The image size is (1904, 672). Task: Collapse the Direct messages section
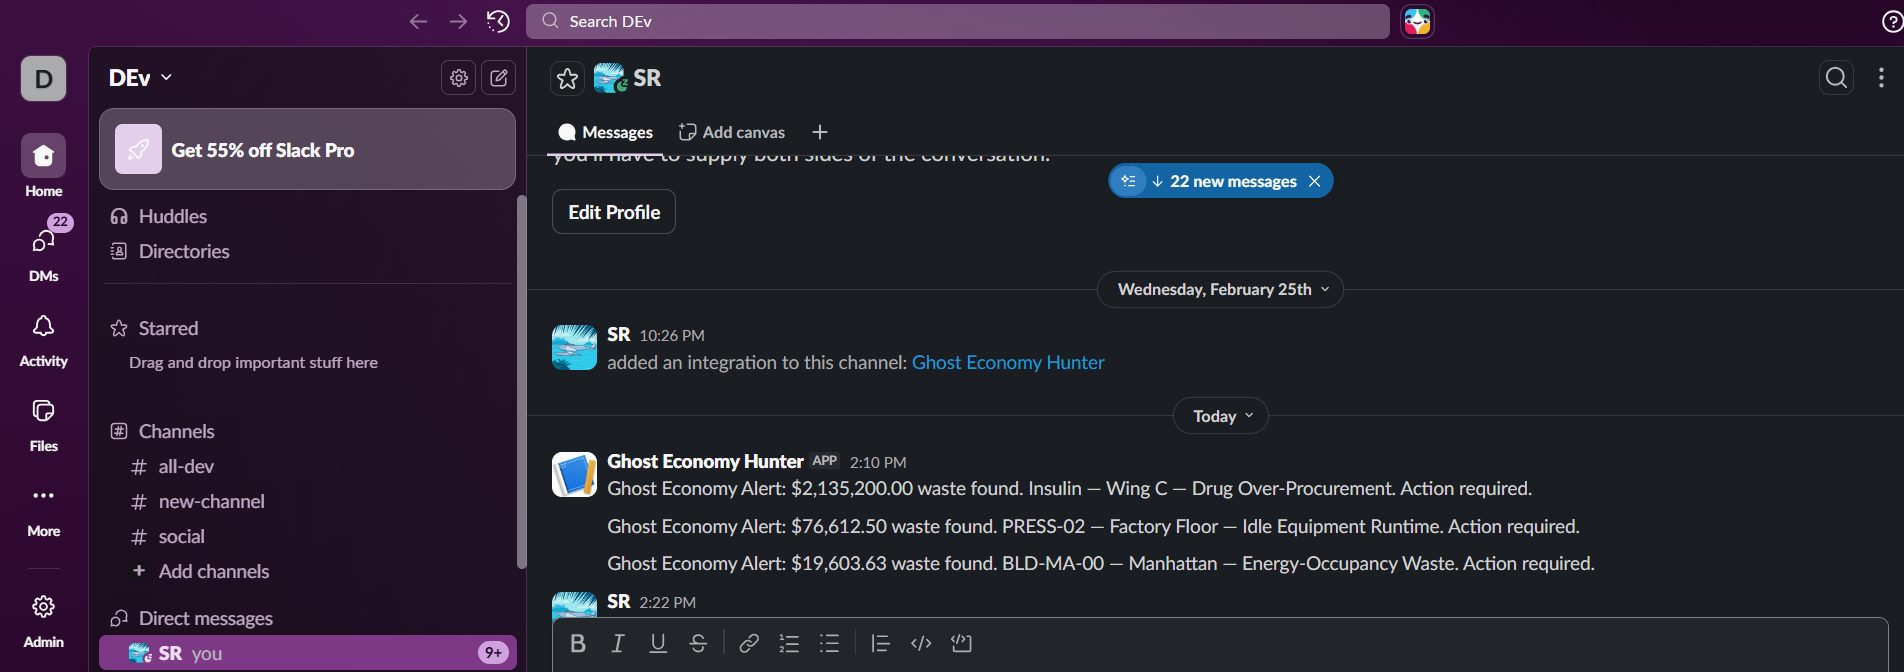coord(205,618)
